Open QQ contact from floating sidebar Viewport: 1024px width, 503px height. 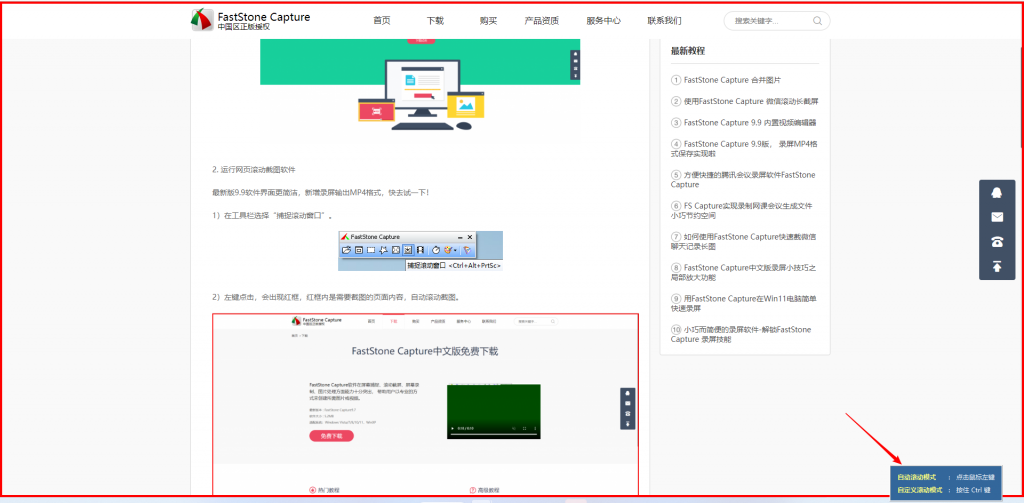point(997,193)
